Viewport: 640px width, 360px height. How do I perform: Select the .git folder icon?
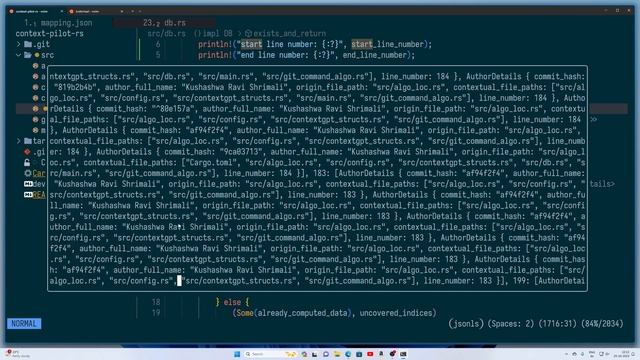pos(28,44)
